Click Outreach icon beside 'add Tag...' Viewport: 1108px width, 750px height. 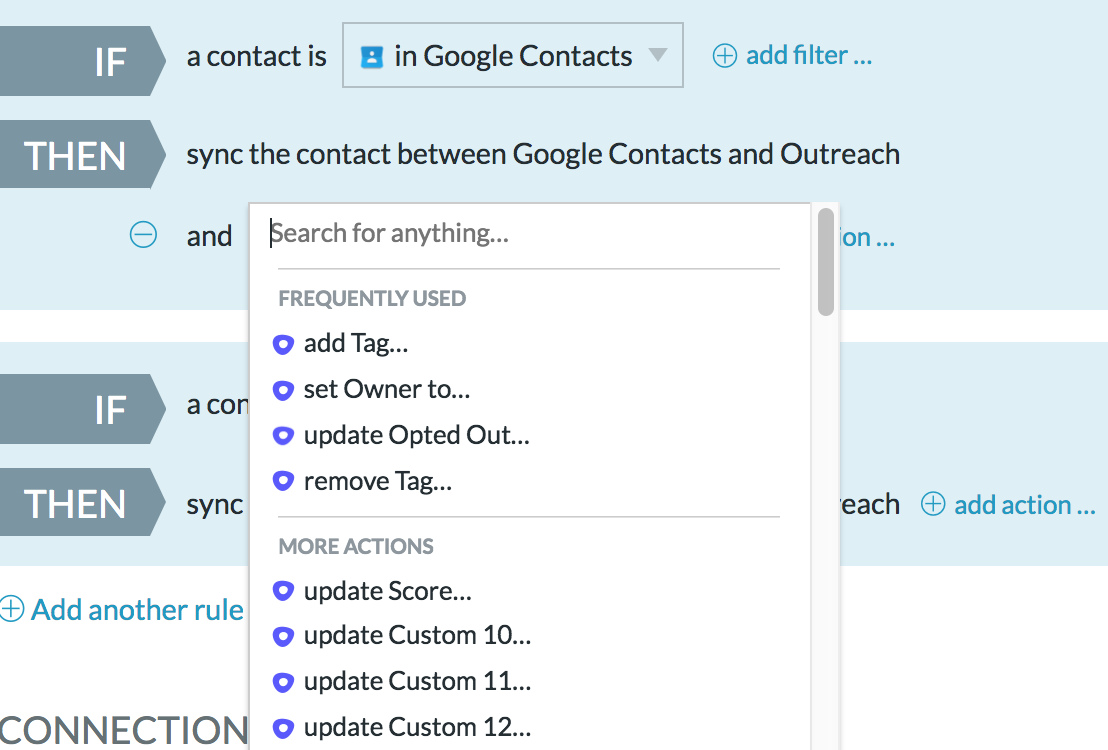[x=283, y=345]
